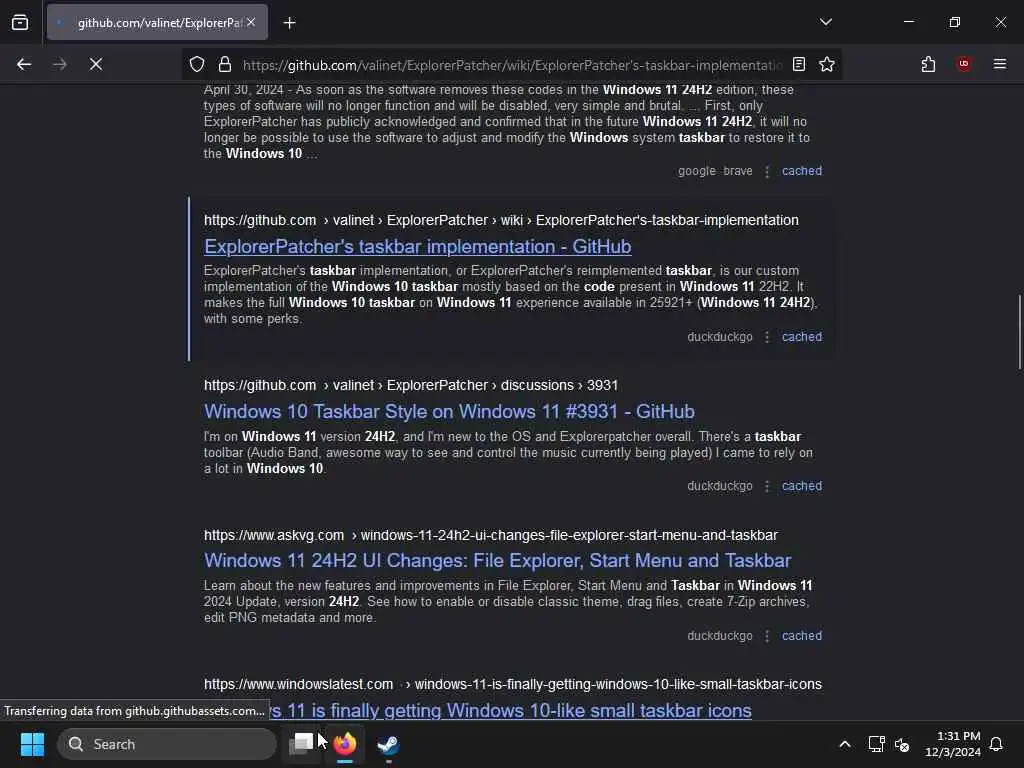This screenshot has height=768, width=1024.
Task: Open the muted volume tray icon
Action: pos(902,744)
